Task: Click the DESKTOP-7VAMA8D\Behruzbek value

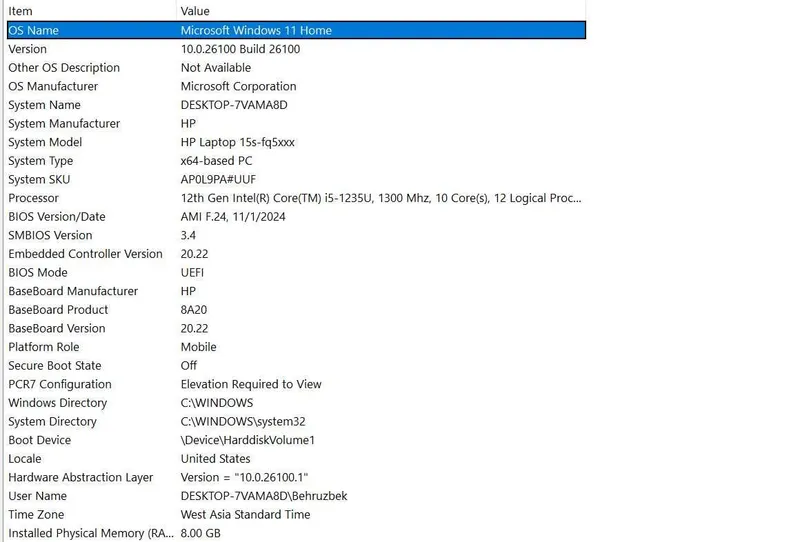Action: tap(264, 496)
